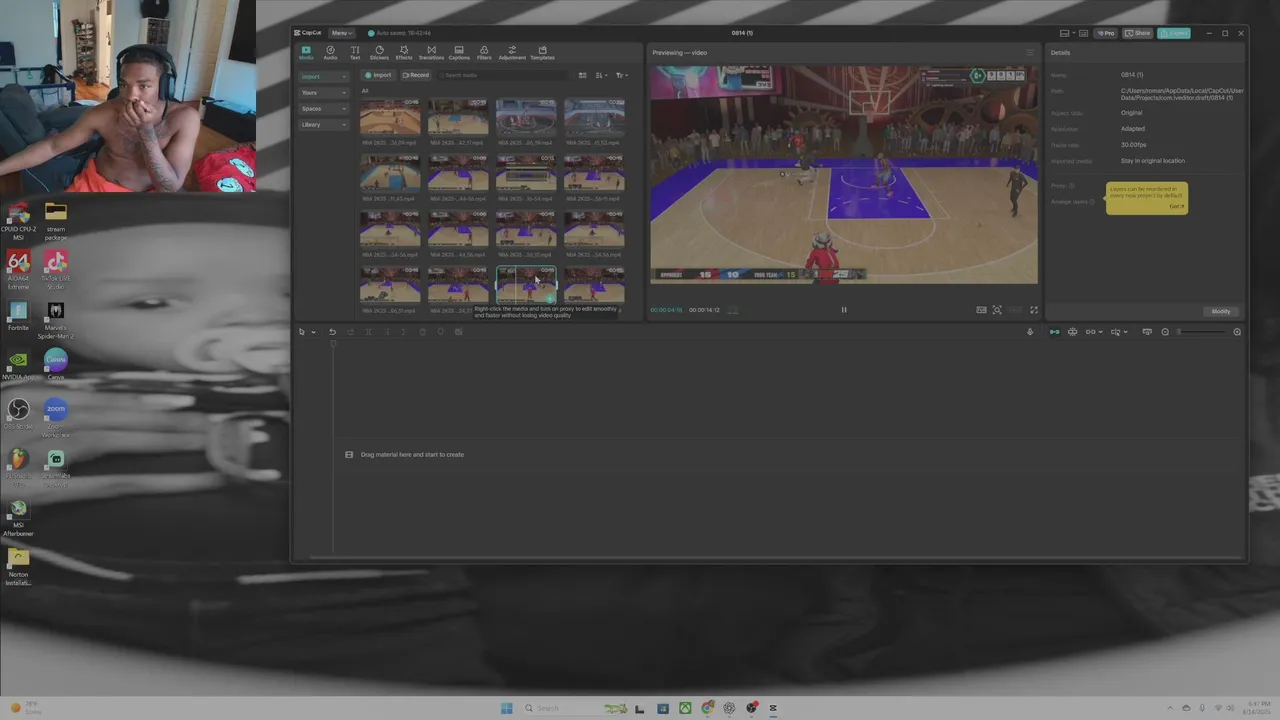
Task: Select the All media filter label
Action: pos(365,91)
